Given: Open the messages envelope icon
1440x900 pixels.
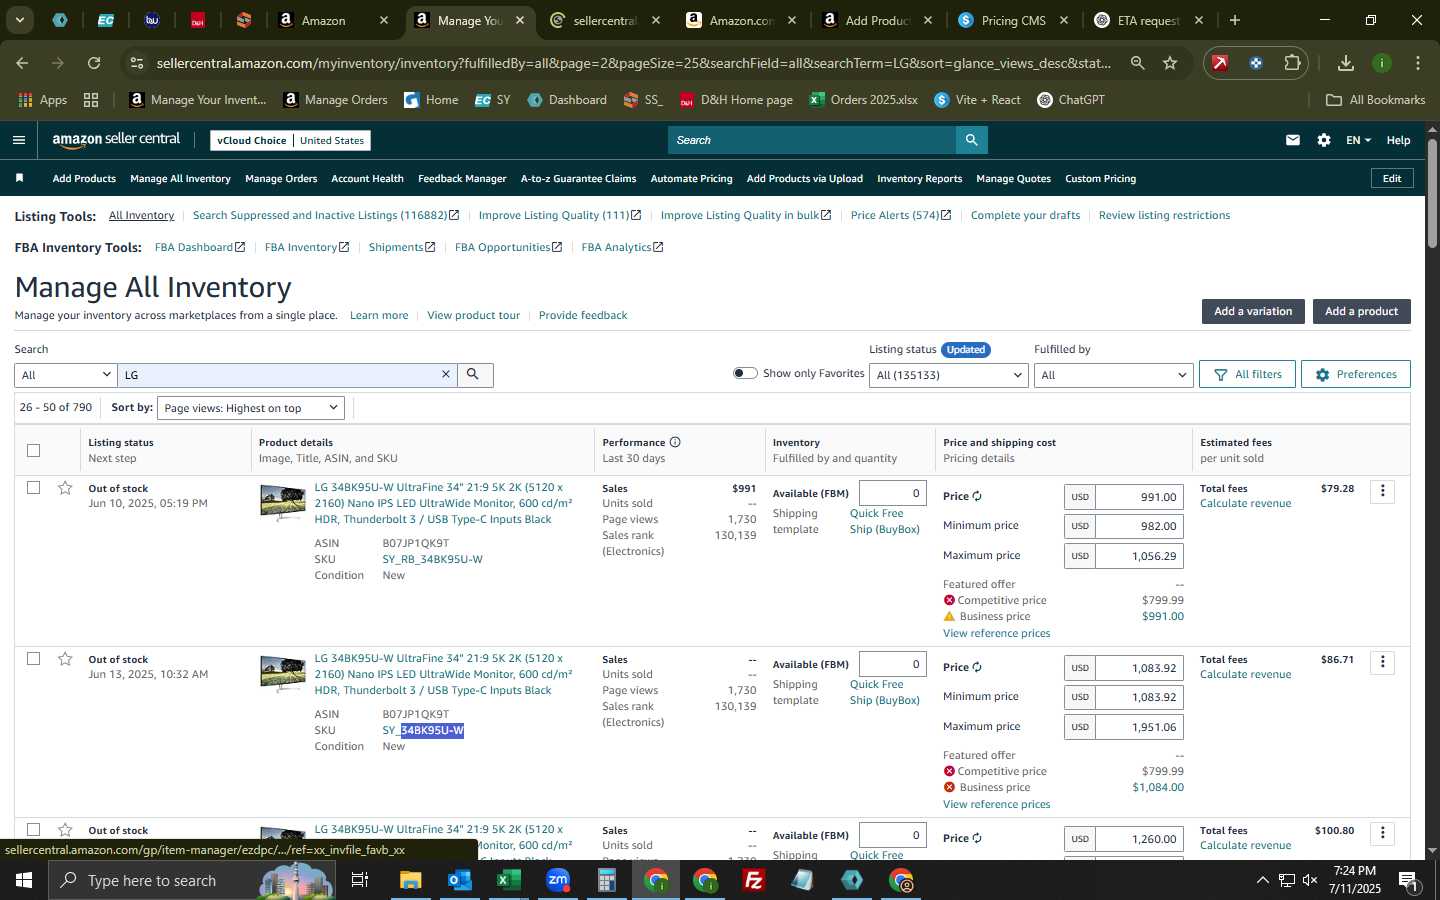Looking at the screenshot, I should (x=1293, y=140).
